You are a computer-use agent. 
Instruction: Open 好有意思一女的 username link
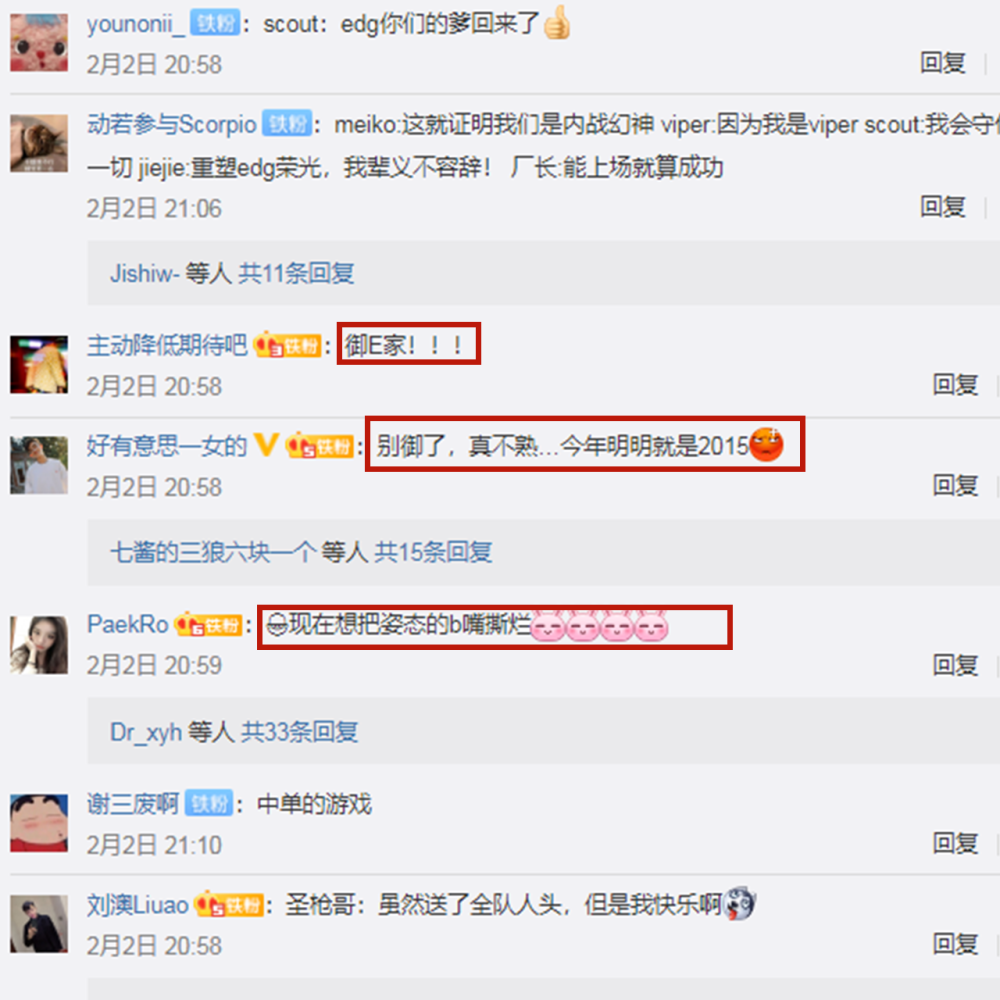pos(166,446)
